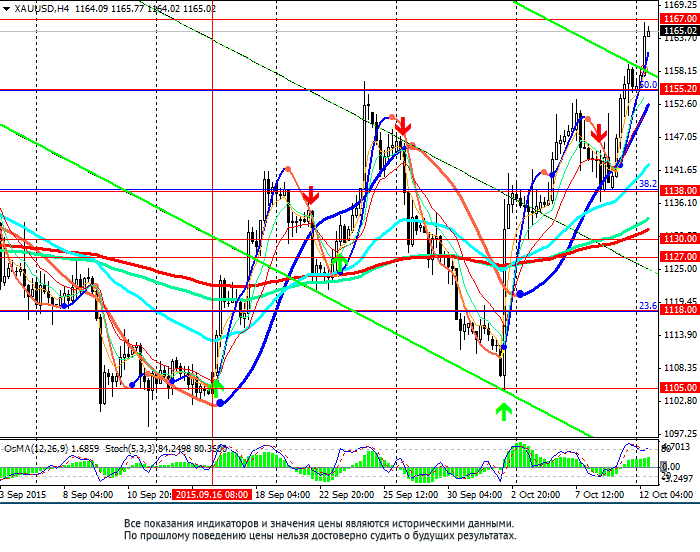Click the black current price label 1165.02
700x552 pixels.
pos(680,31)
